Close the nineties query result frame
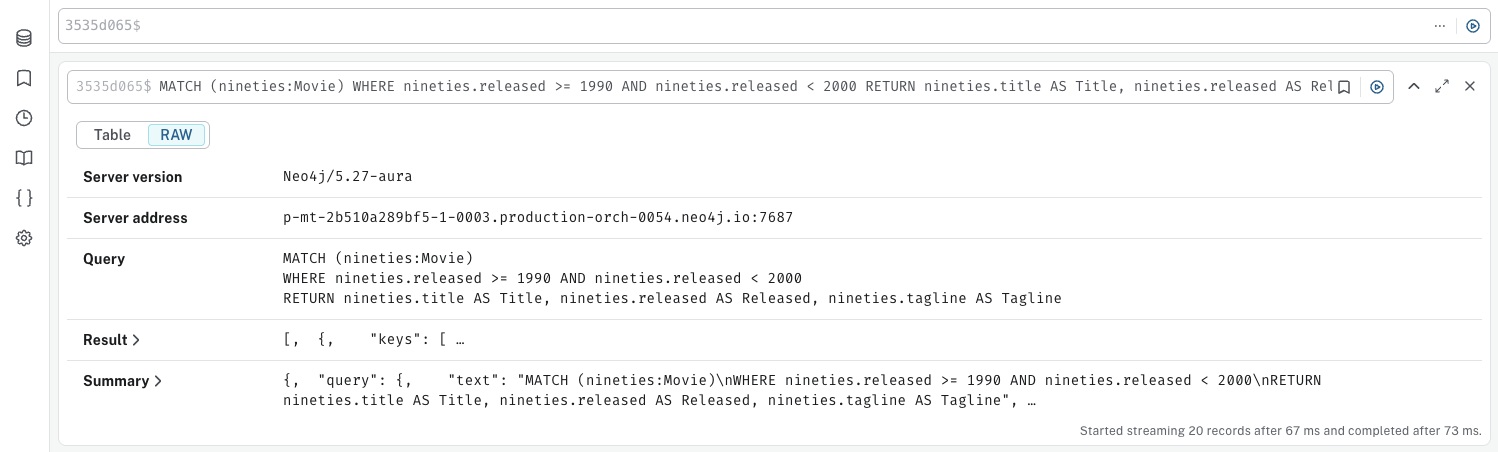Image resolution: width=1498 pixels, height=452 pixels. point(1470,87)
